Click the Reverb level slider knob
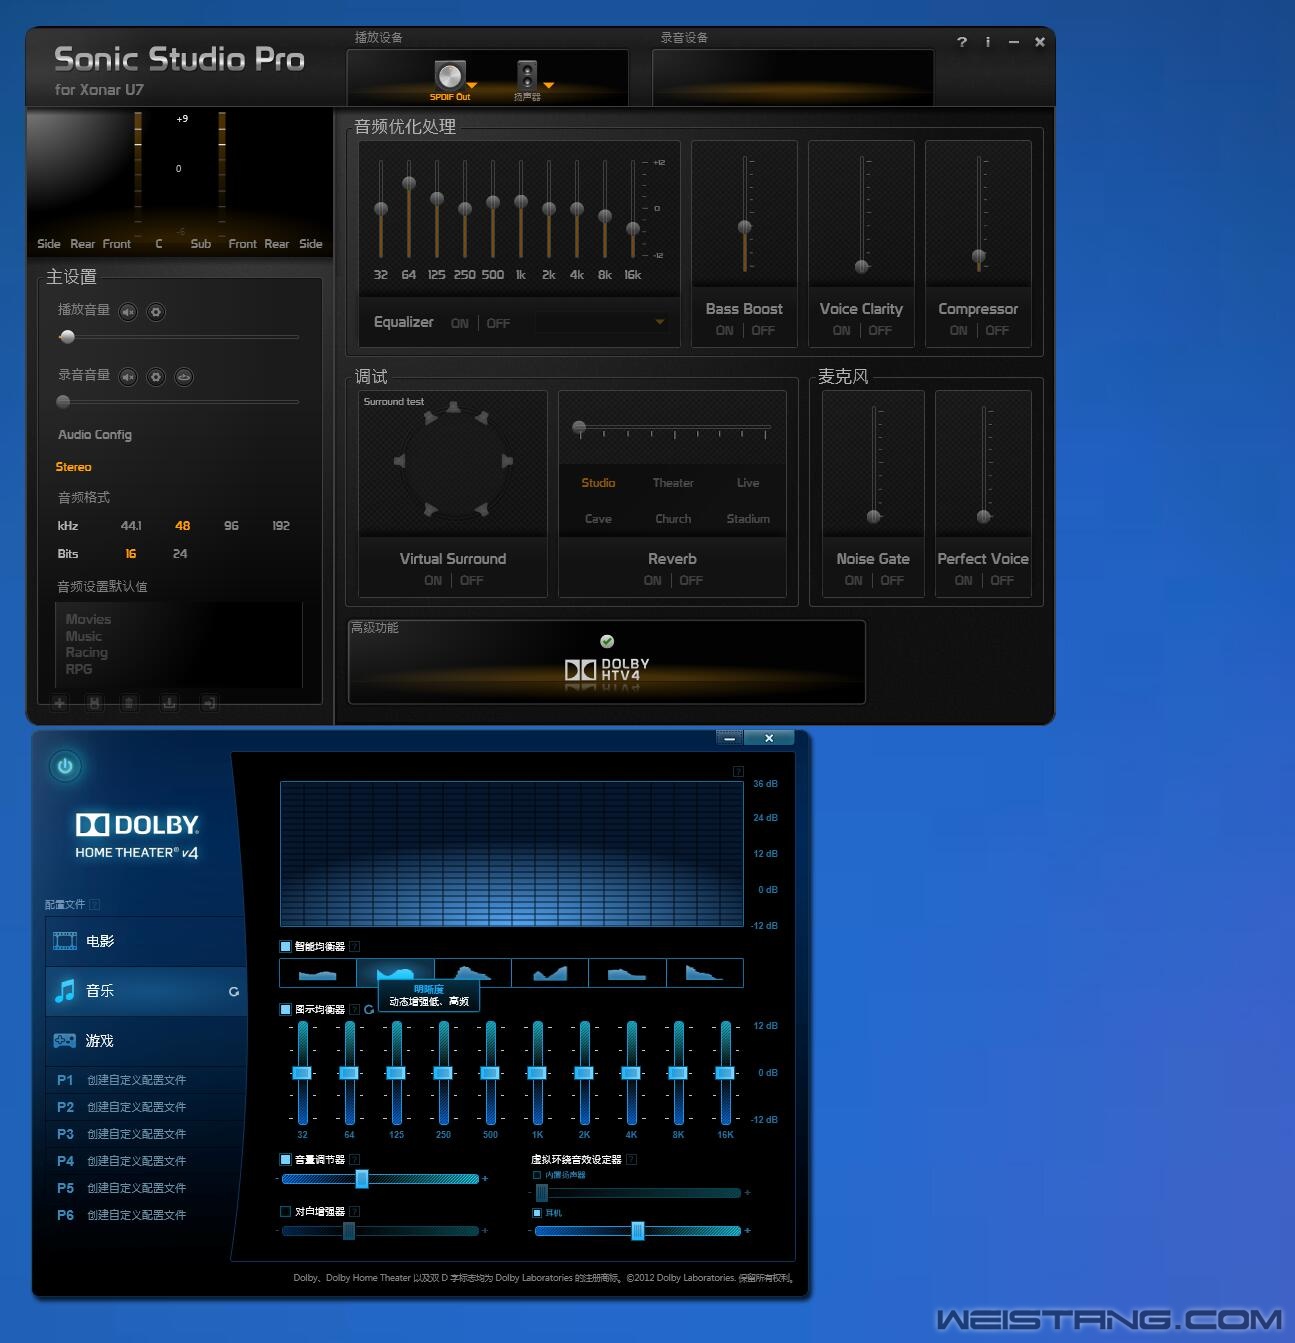 coord(579,428)
